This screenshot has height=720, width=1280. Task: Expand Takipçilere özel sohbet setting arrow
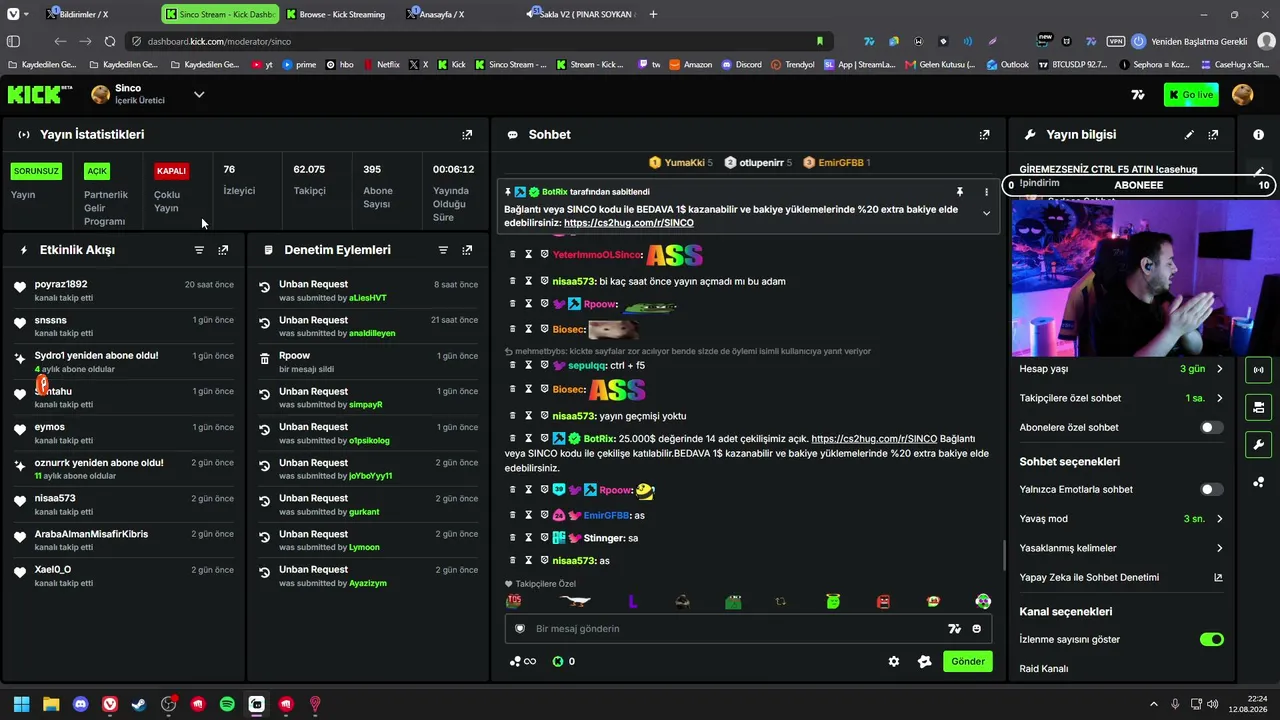point(1219,398)
